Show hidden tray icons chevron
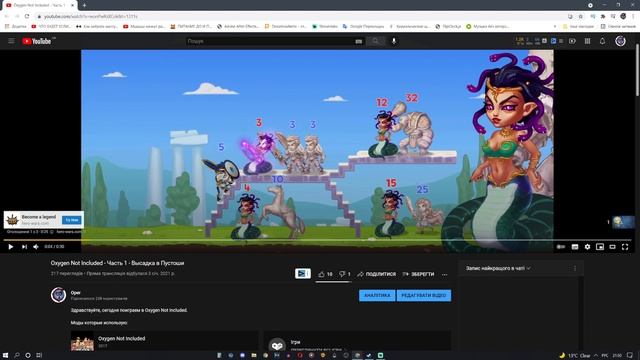The width and height of the screenshot is (640, 360). (x=596, y=356)
